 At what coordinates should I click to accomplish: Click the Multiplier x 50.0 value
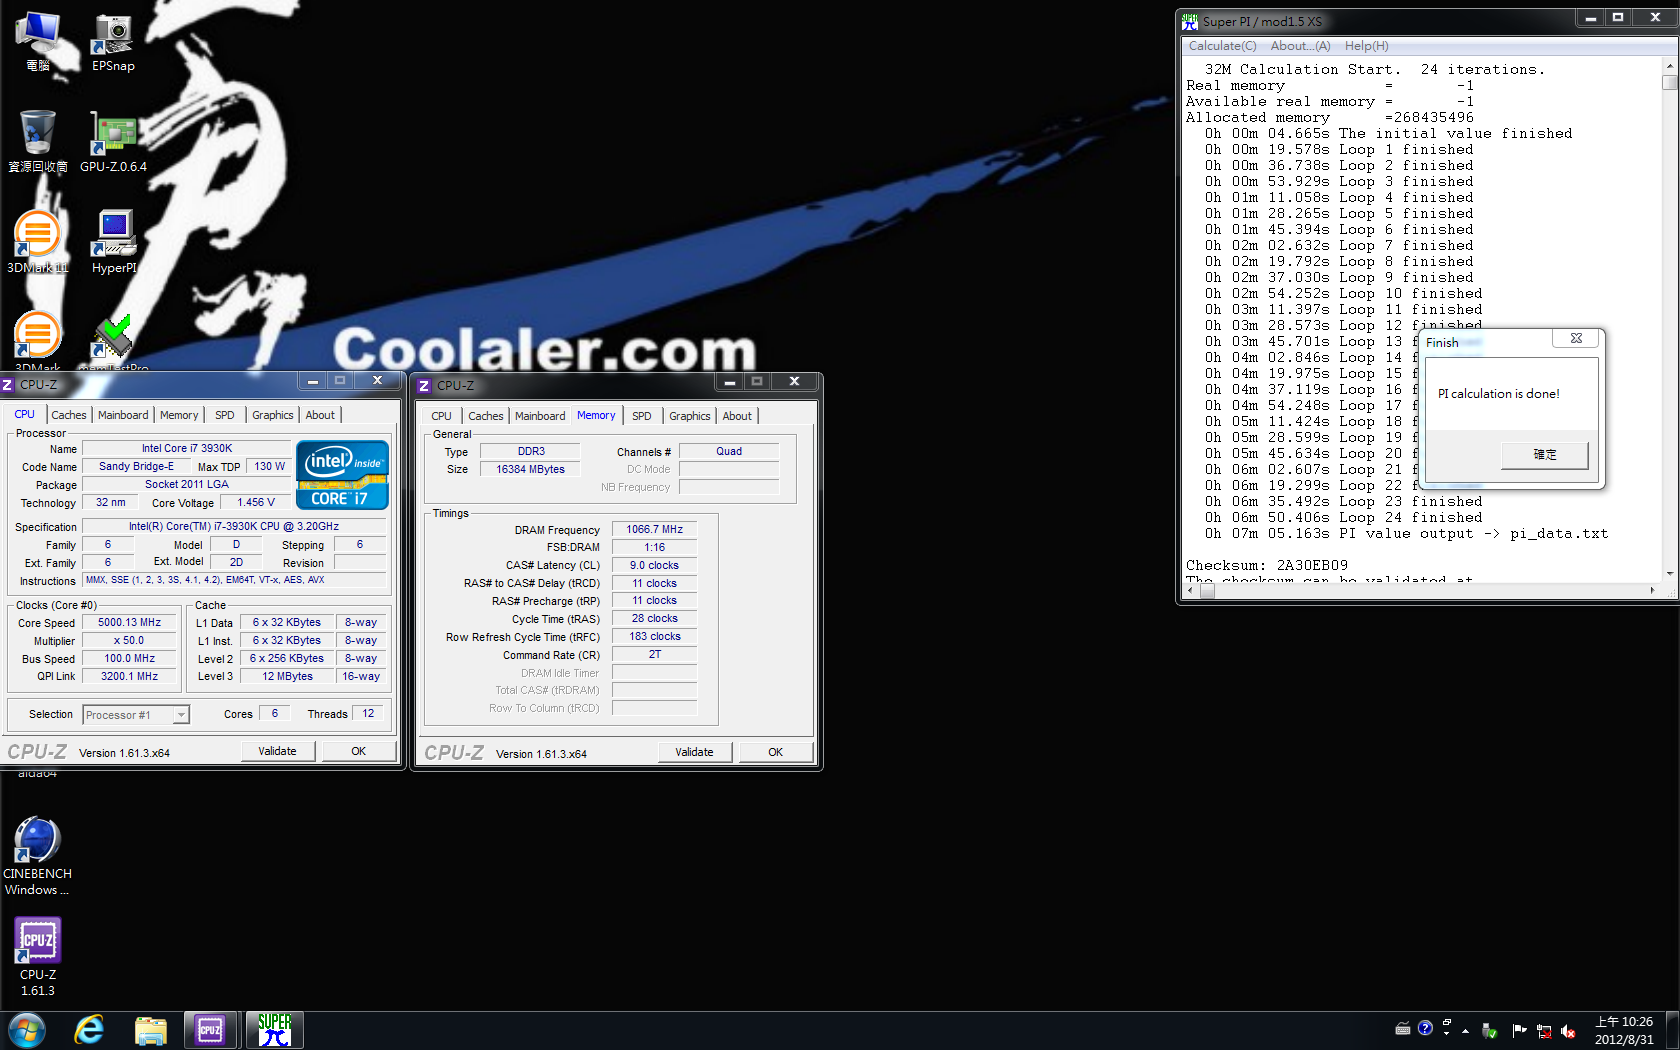pos(130,641)
